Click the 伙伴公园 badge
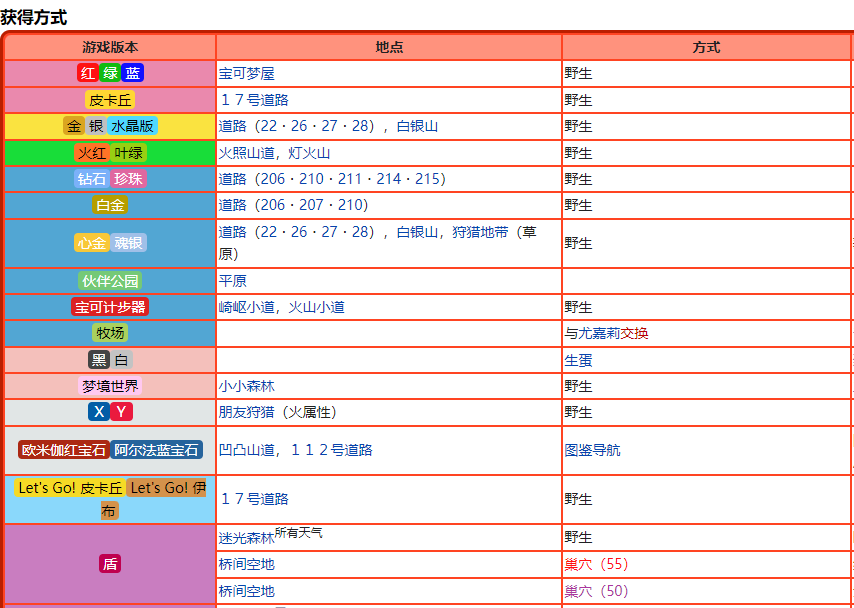Viewport: 854px width, 608px height. point(110,281)
